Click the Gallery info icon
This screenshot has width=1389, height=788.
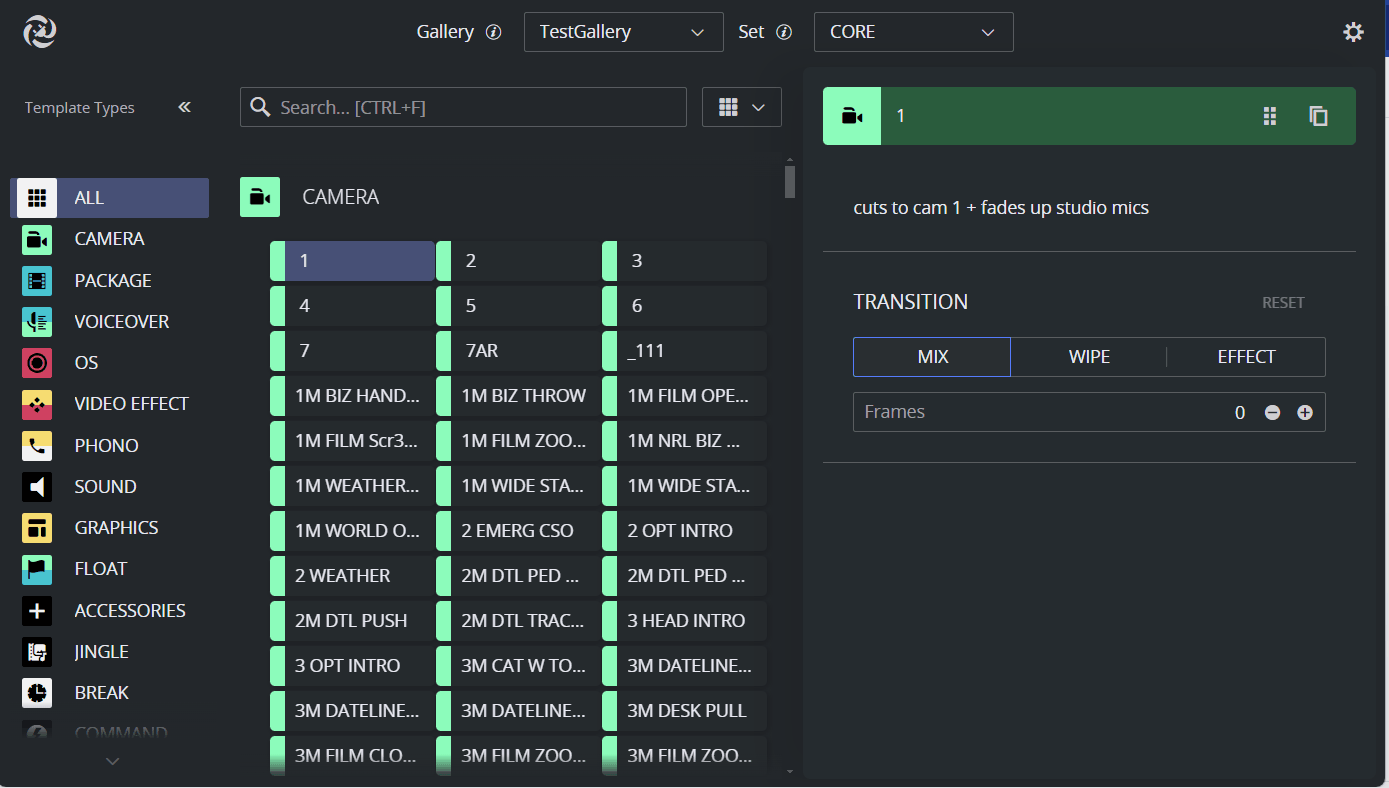pyautogui.click(x=493, y=32)
